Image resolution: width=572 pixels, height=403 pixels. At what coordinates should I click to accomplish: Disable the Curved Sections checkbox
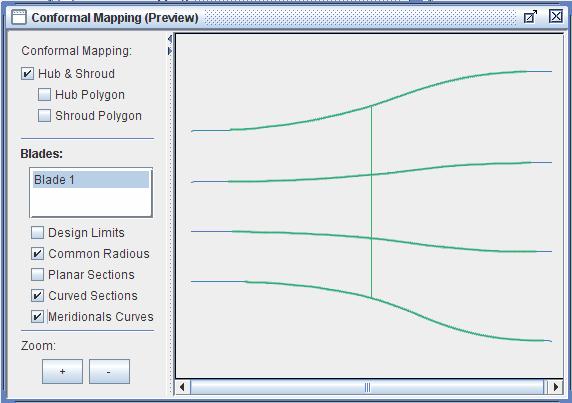[37, 295]
